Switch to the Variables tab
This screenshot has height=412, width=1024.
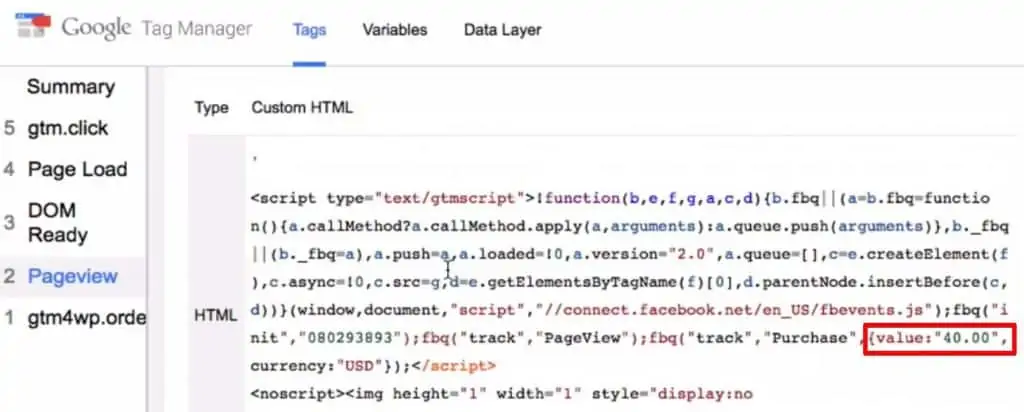click(394, 29)
